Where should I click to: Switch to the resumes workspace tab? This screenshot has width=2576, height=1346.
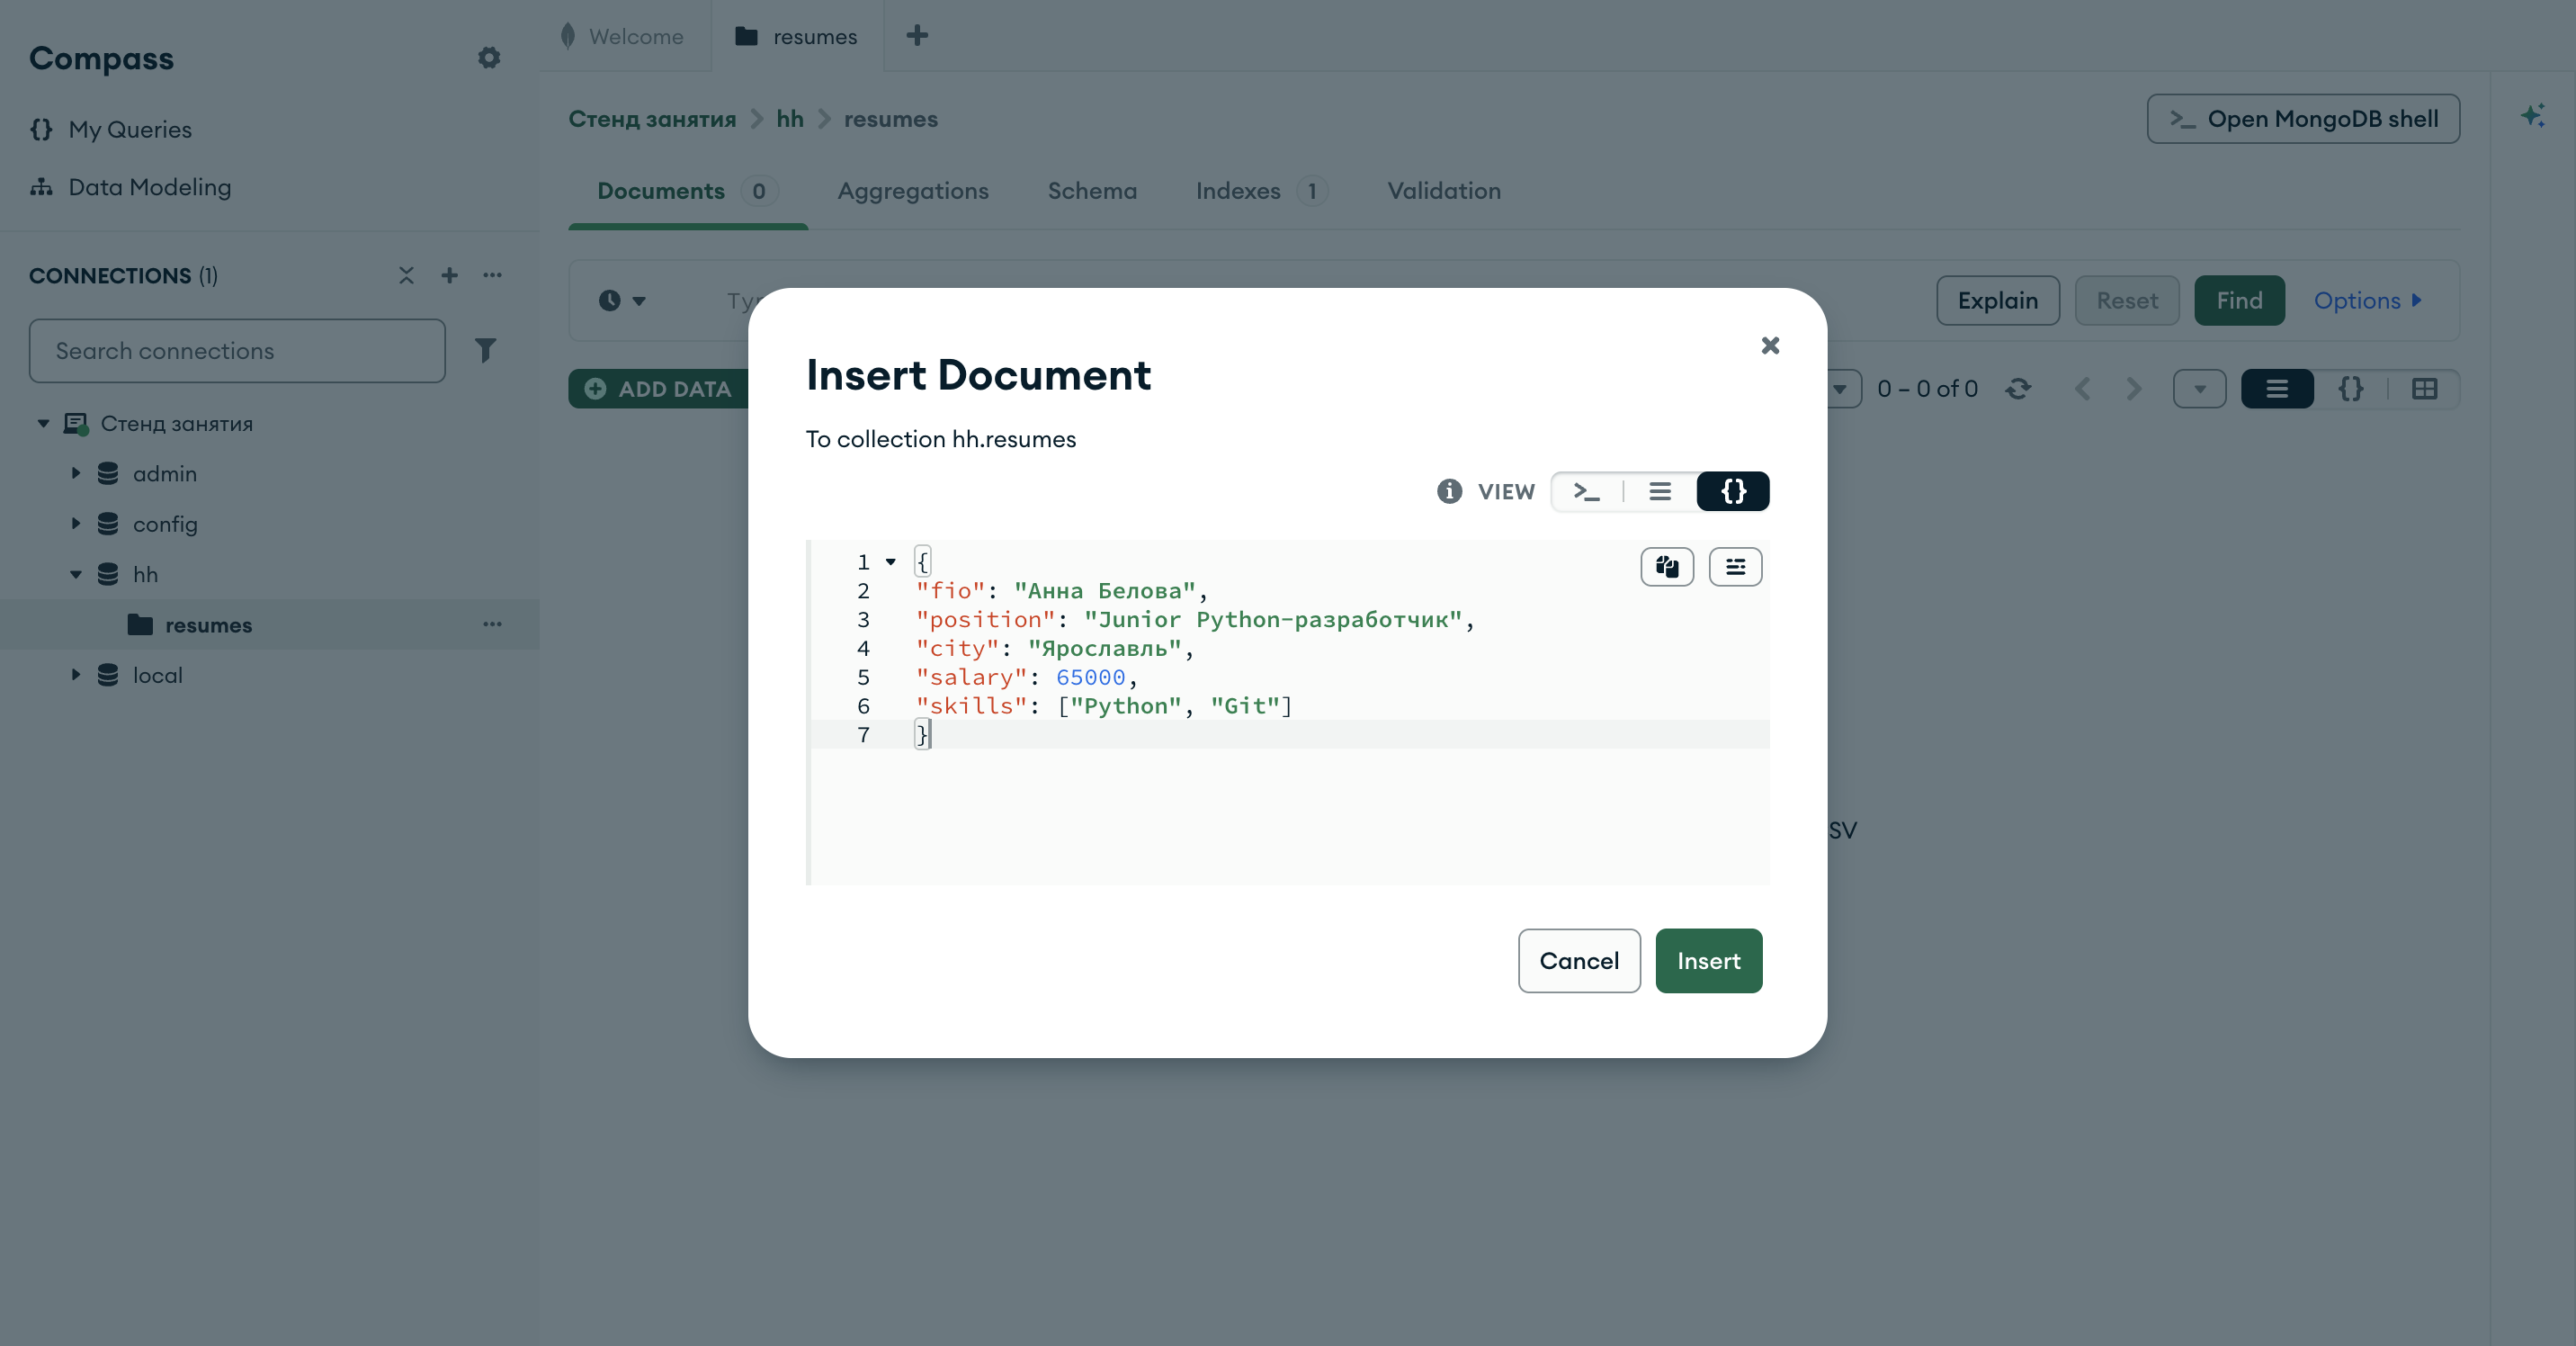(x=797, y=36)
